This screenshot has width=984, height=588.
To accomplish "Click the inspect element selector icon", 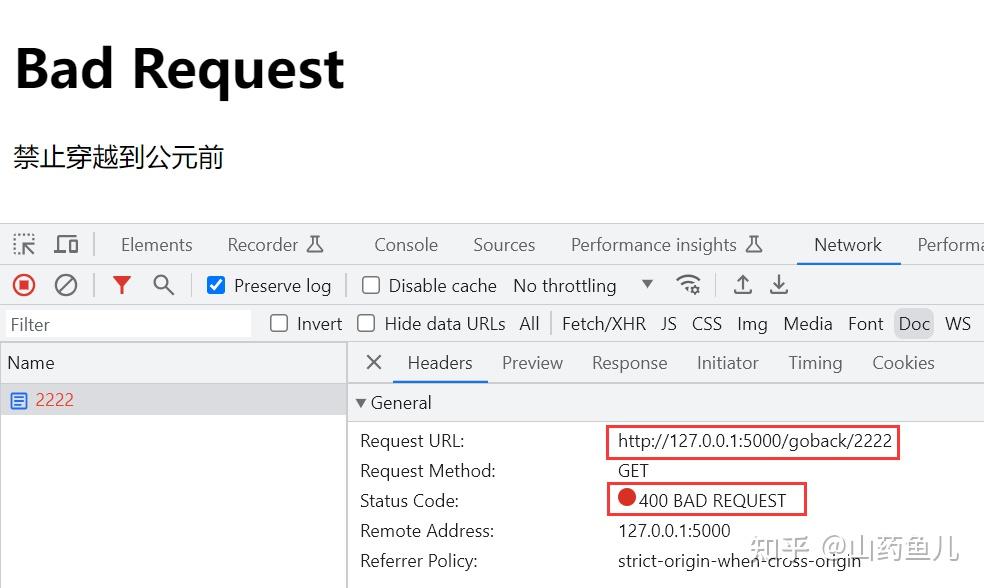I will [x=24, y=245].
